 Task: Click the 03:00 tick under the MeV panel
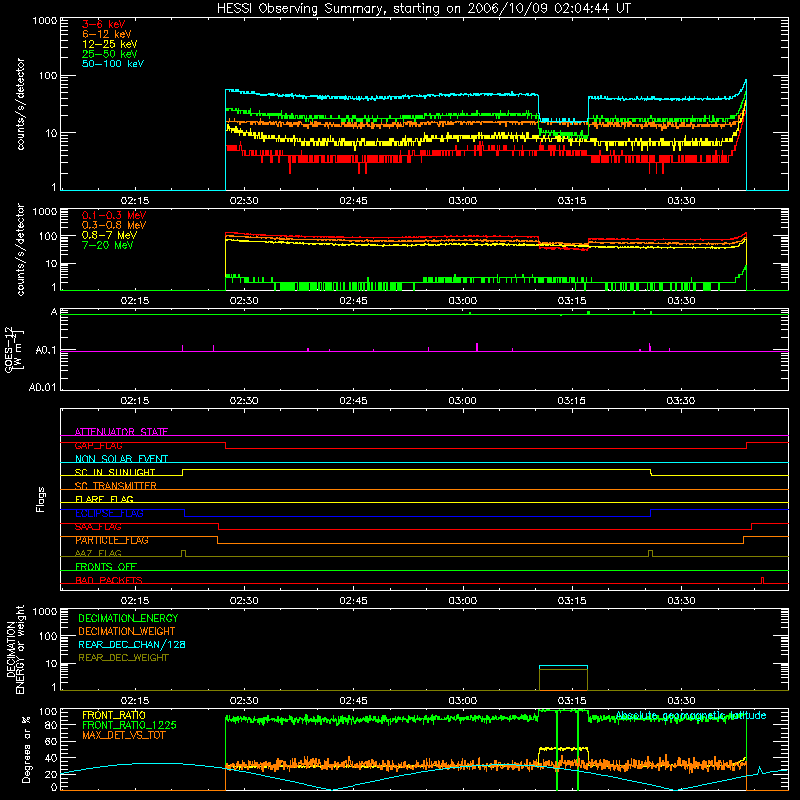462,301
